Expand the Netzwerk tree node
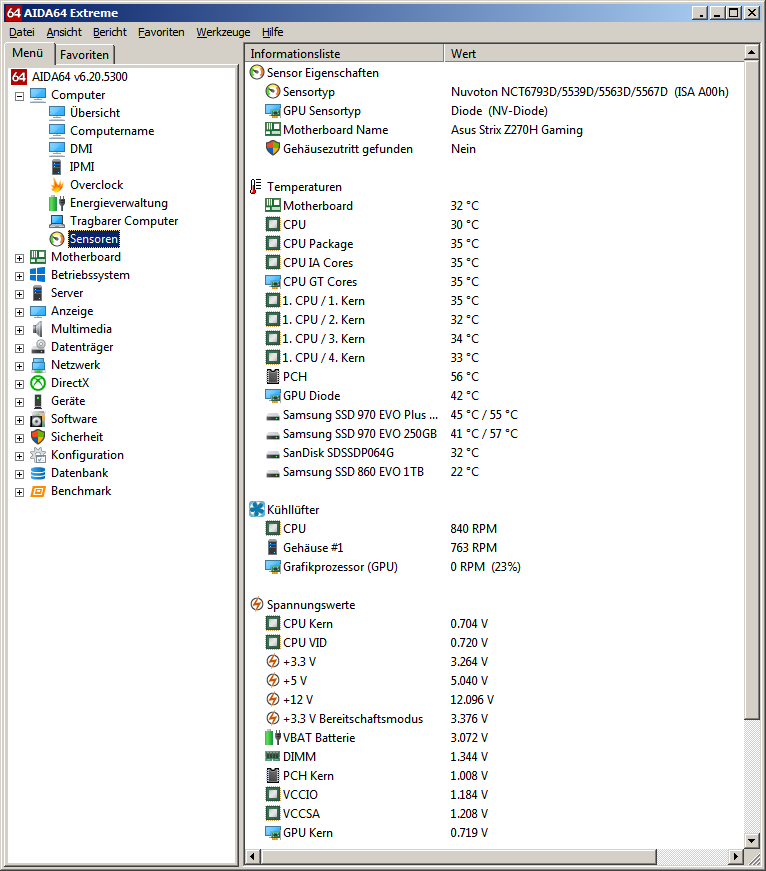Screen dimensions: 766x871 pos(19,366)
